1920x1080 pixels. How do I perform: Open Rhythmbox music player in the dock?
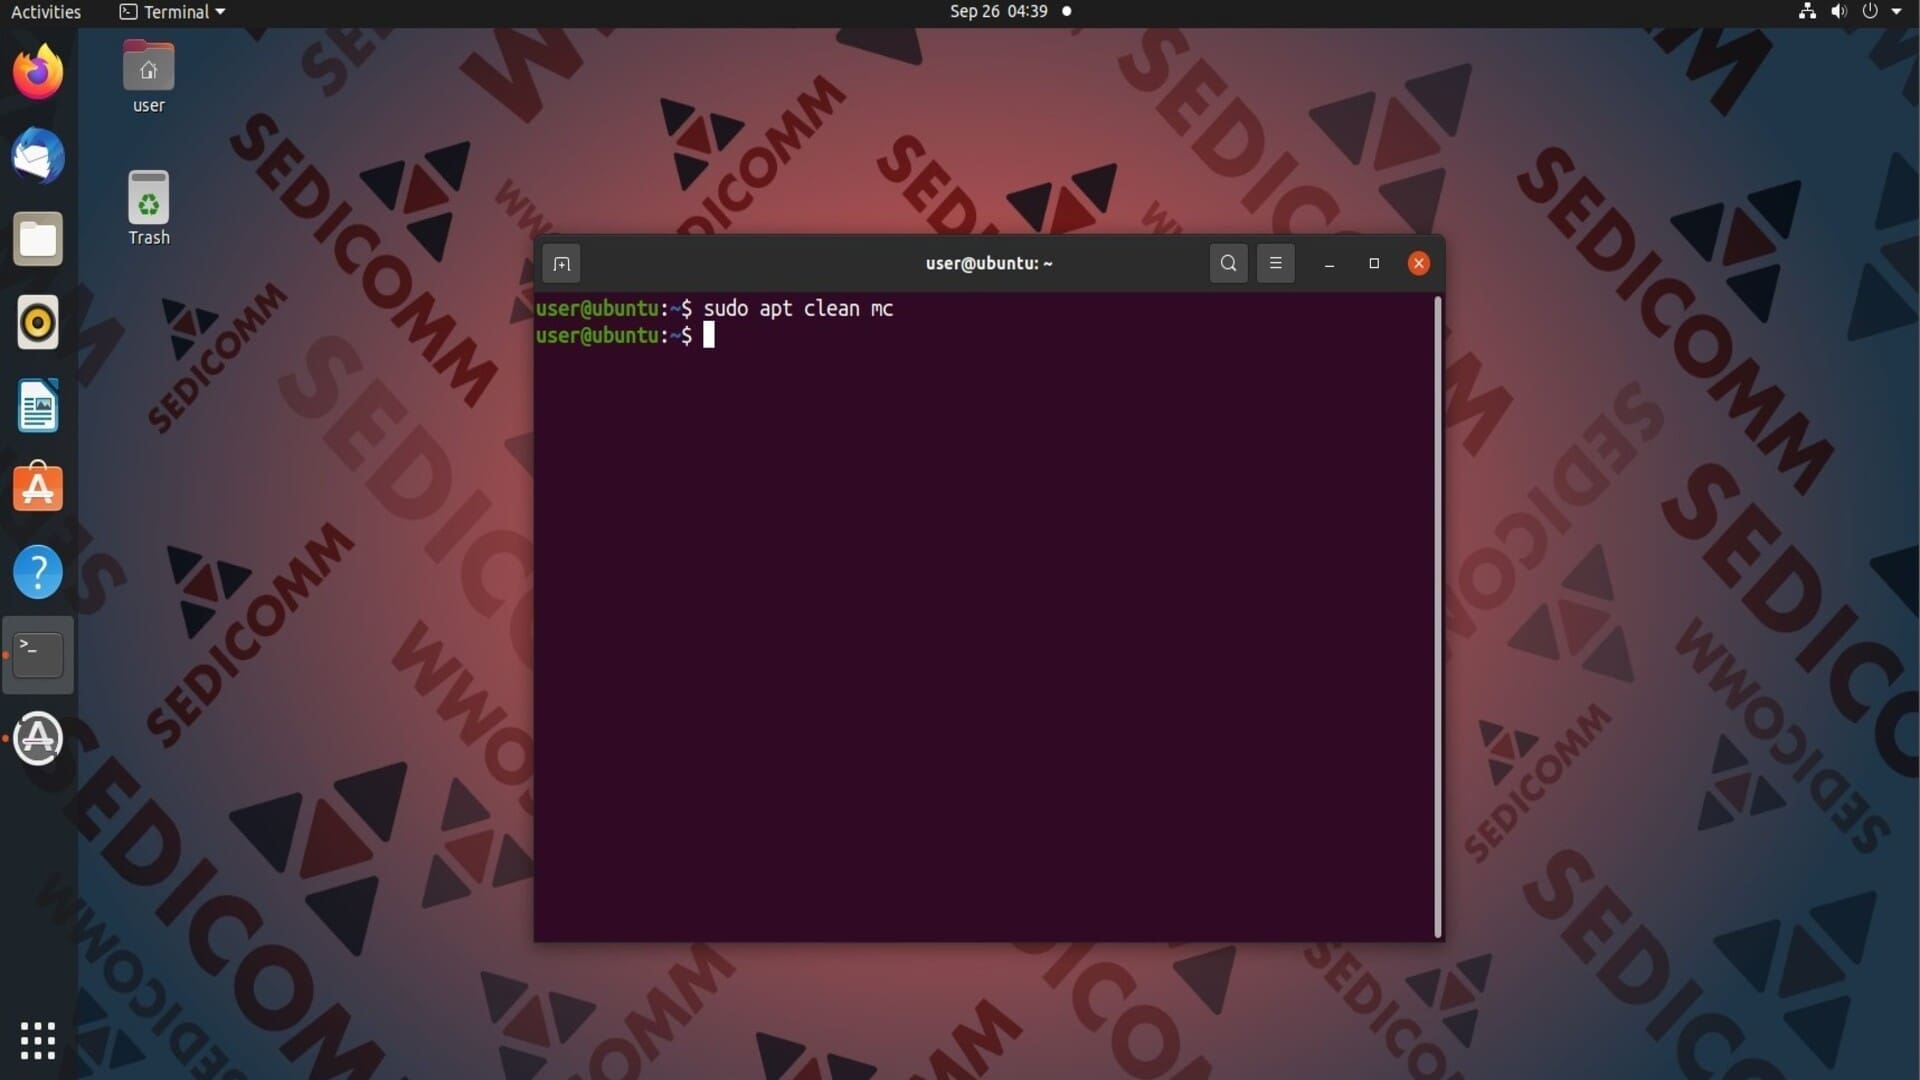pyautogui.click(x=38, y=322)
